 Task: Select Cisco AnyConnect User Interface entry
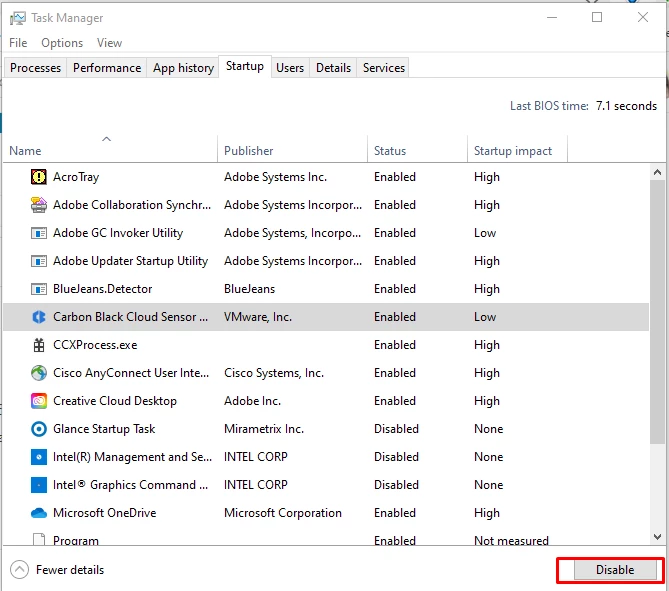[x=326, y=373]
